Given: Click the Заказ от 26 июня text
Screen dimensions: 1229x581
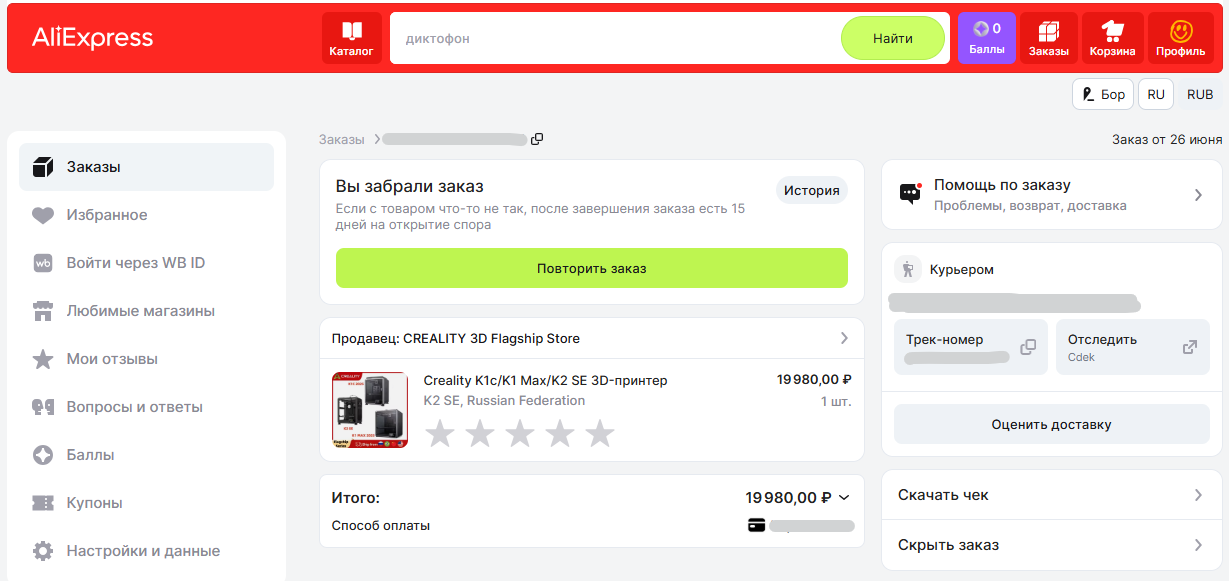Looking at the screenshot, I should [1167, 139].
